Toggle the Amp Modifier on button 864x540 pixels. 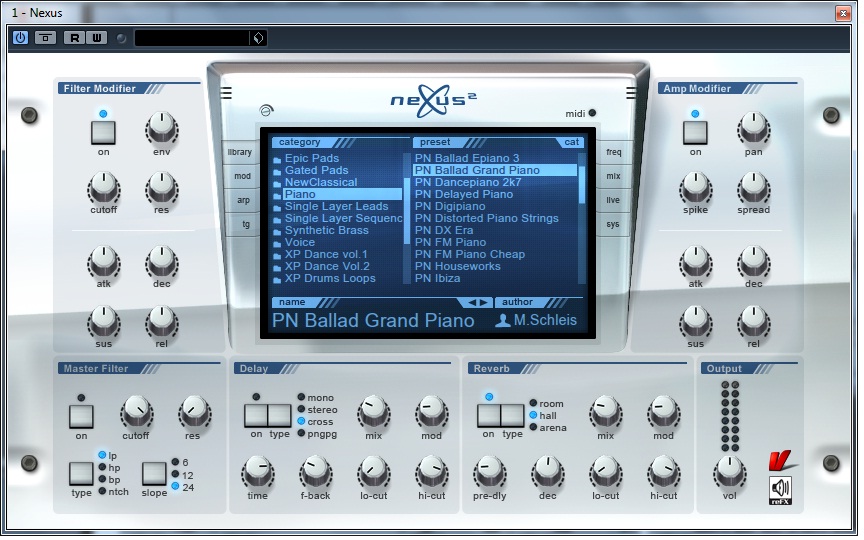coord(695,133)
